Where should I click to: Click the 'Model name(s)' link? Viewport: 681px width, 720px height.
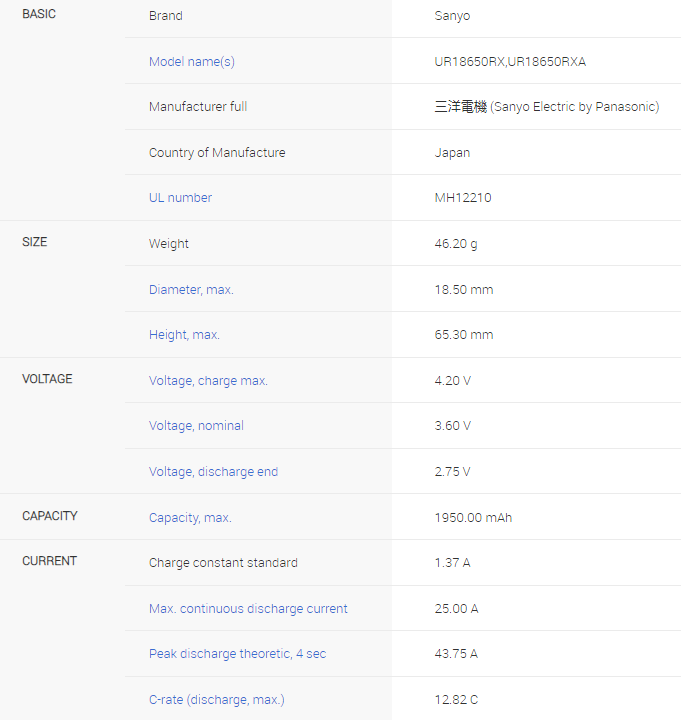coord(192,62)
